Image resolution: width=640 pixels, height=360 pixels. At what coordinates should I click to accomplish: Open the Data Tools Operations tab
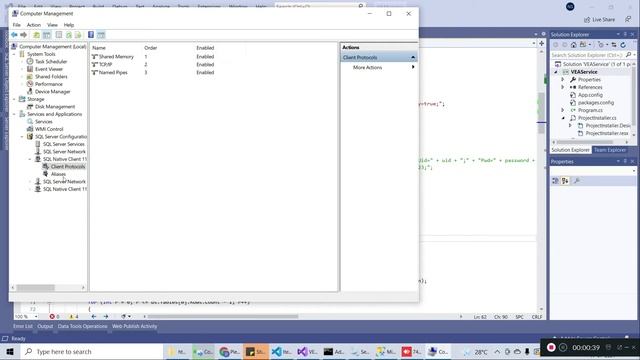coord(82,326)
